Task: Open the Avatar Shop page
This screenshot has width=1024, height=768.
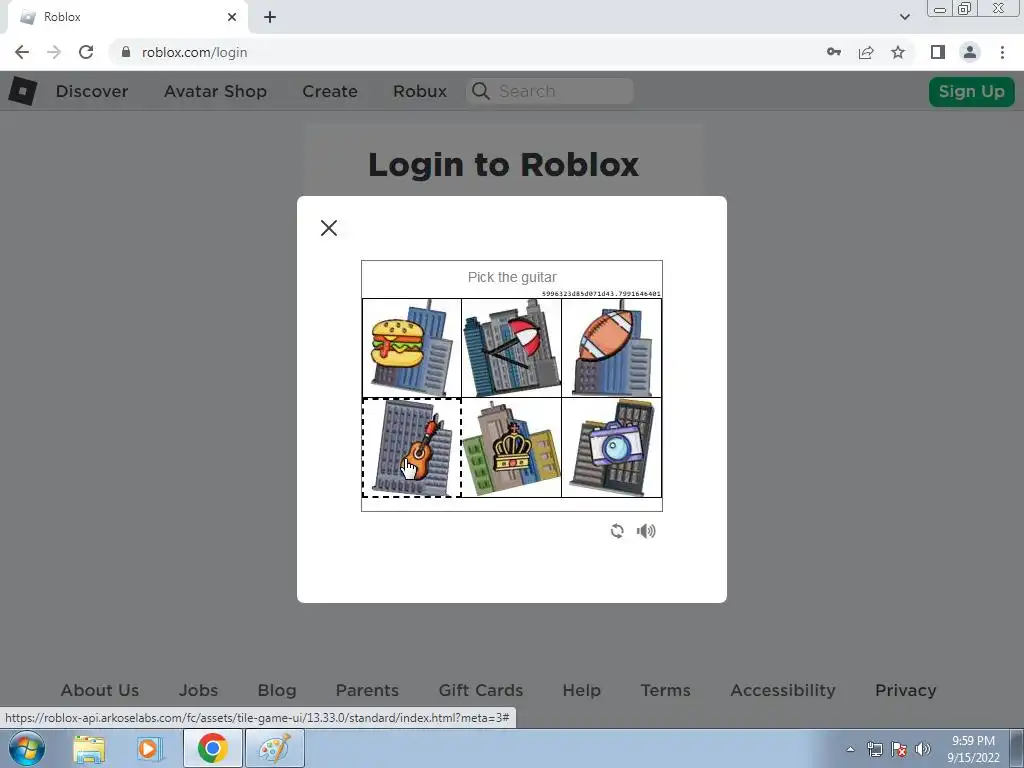Action: (x=216, y=91)
